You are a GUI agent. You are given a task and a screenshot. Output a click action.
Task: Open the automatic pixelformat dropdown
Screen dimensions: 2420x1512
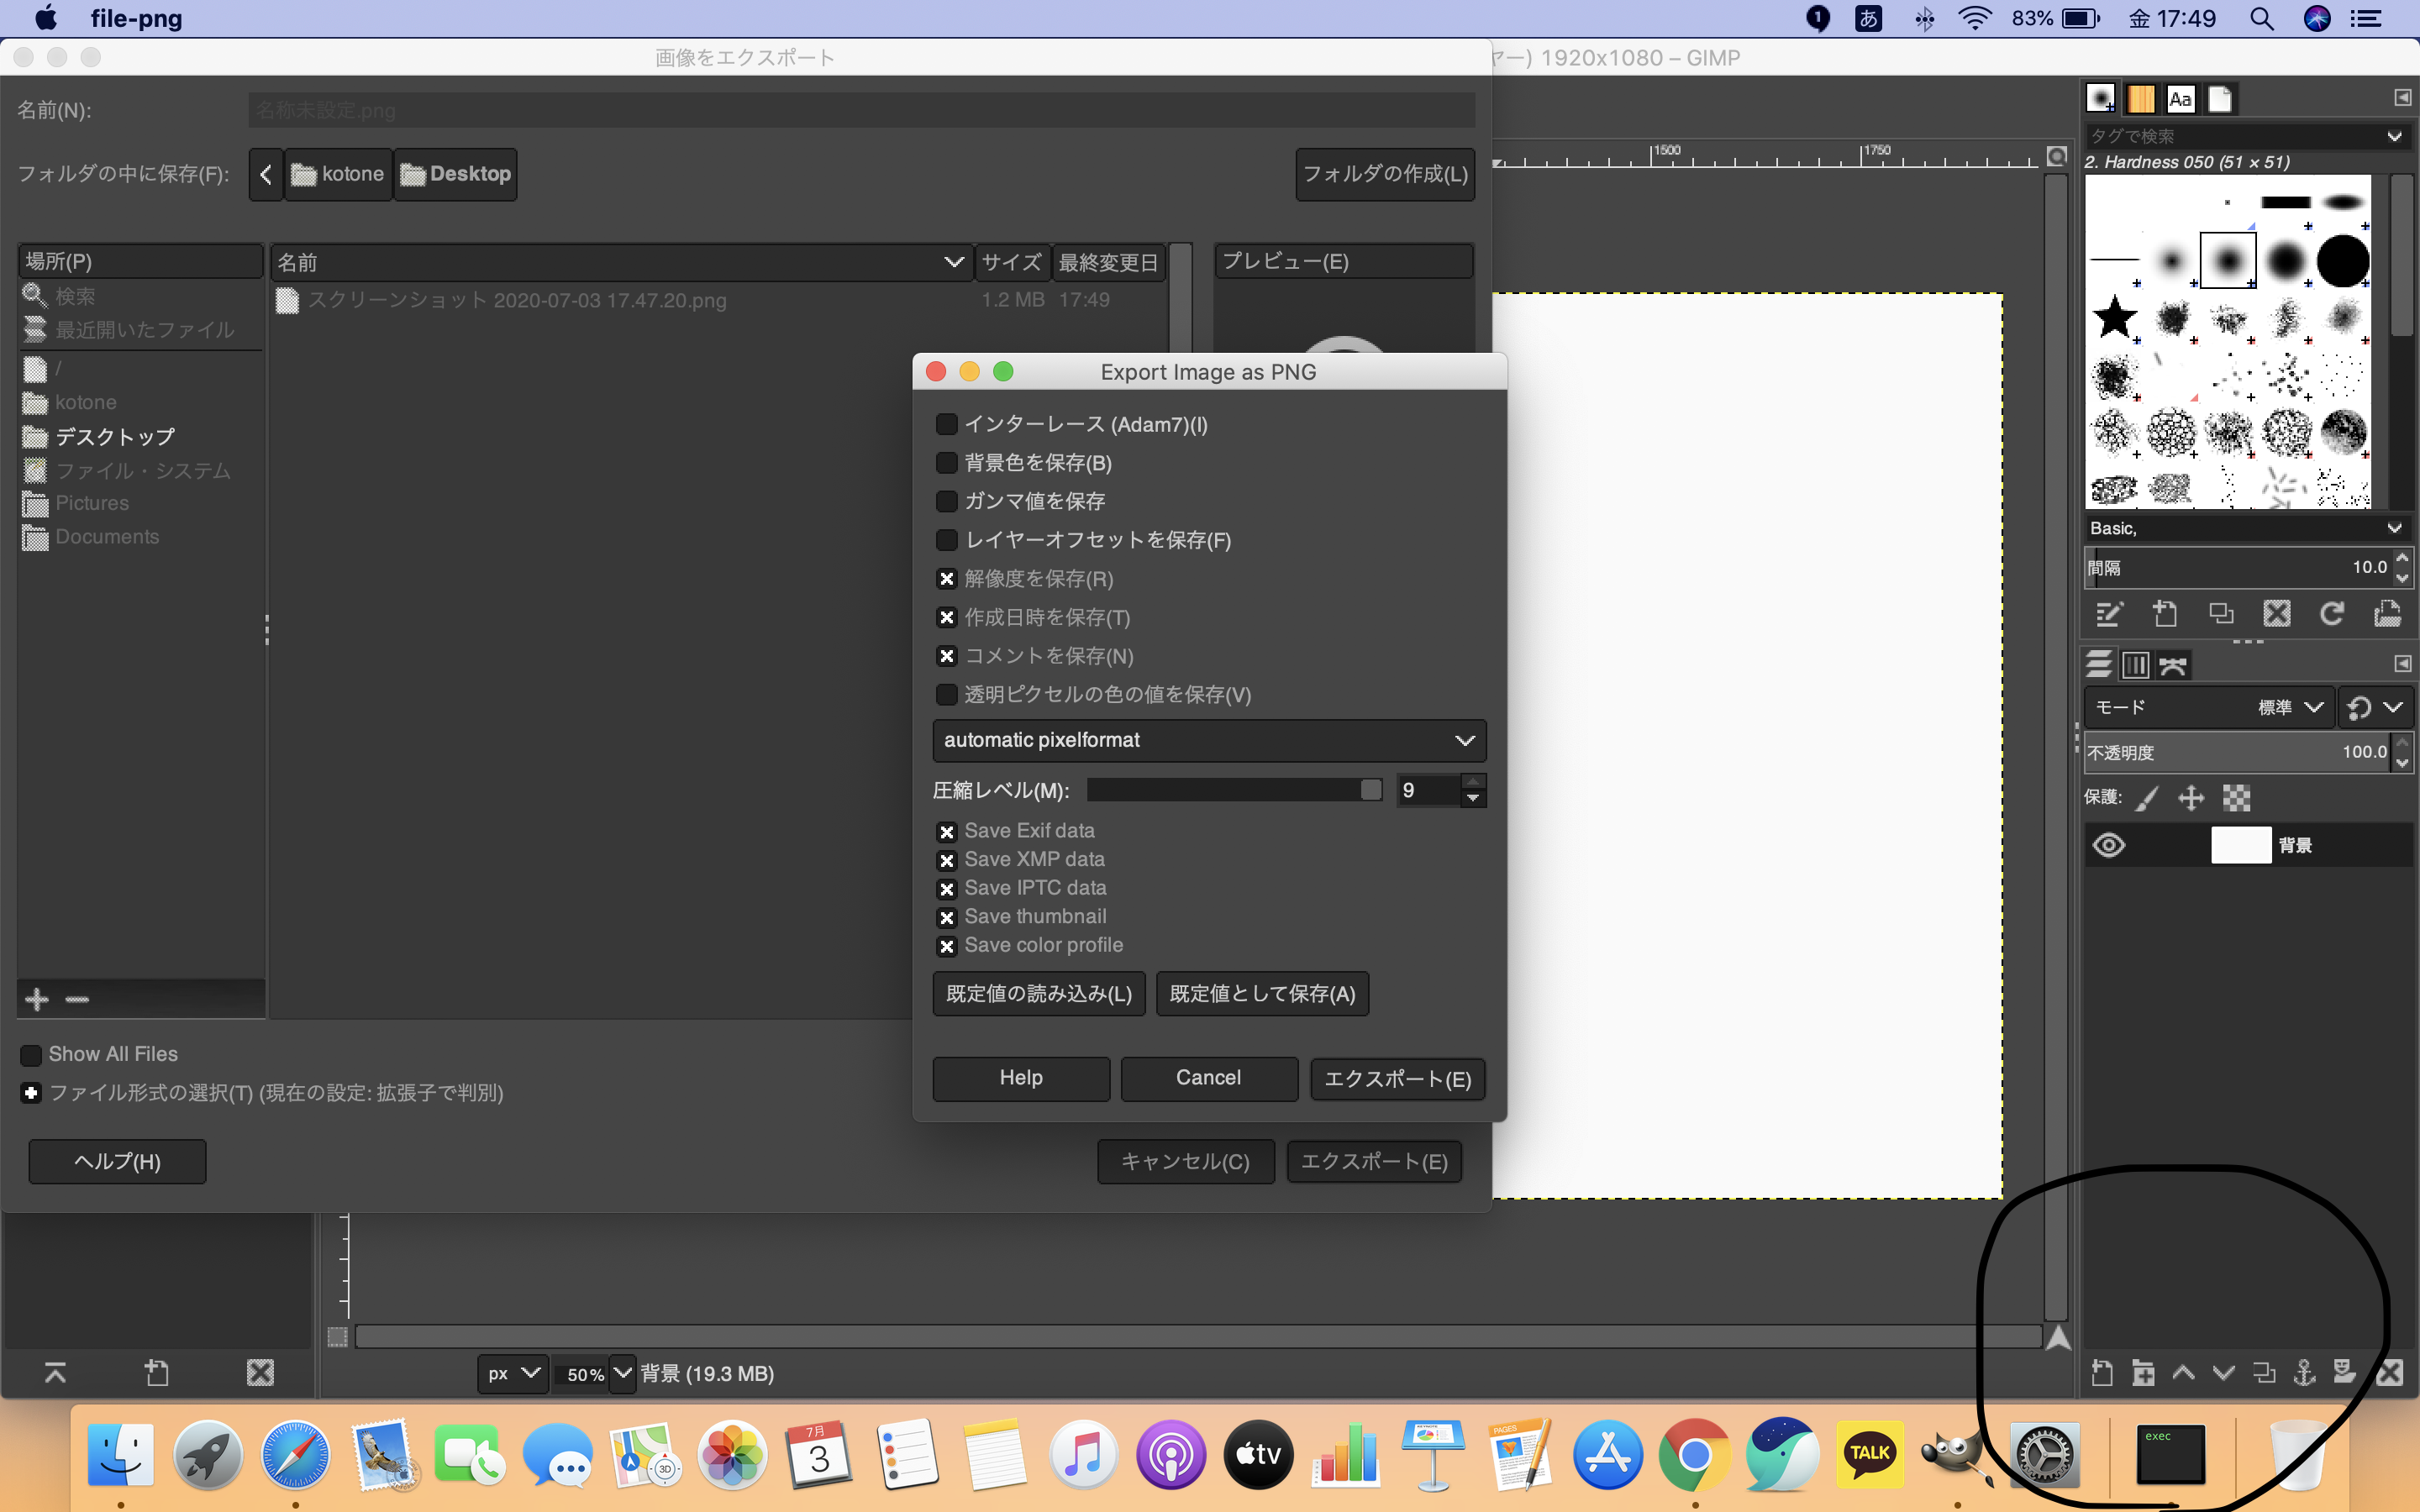pos(1209,740)
